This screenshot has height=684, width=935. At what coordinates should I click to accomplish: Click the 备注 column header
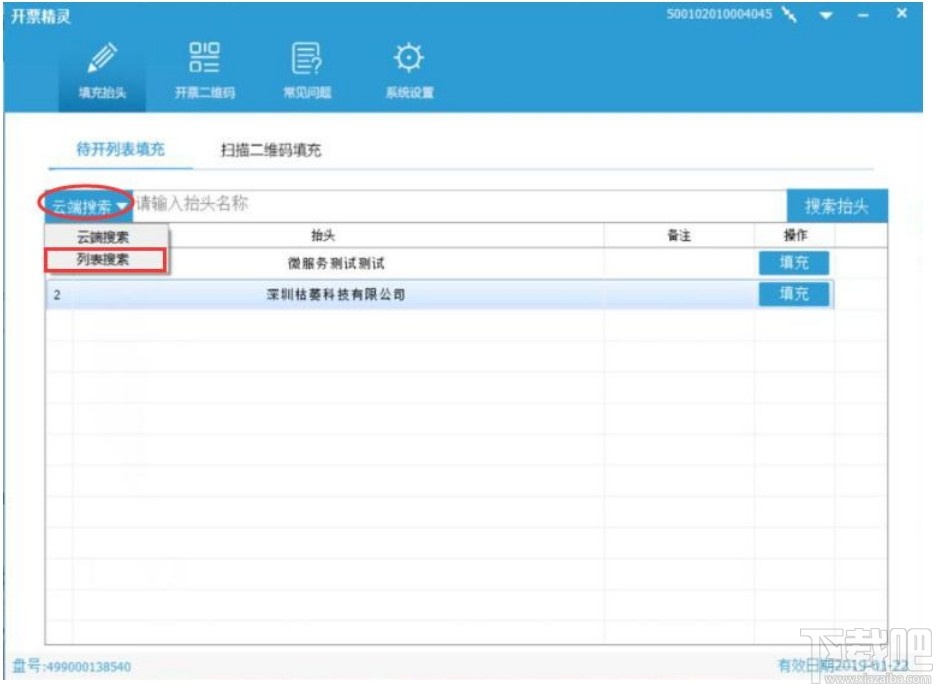[x=679, y=236]
